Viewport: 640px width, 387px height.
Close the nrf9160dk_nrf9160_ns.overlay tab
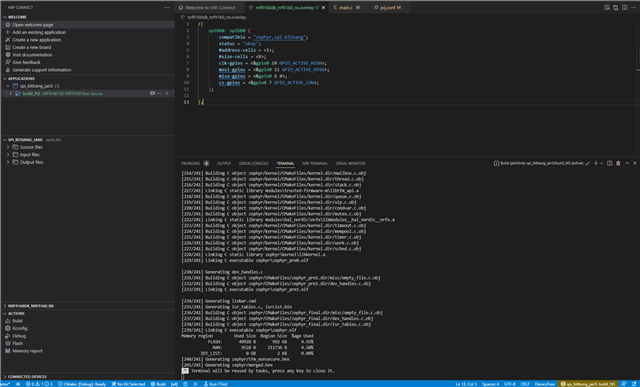(x=324, y=7)
